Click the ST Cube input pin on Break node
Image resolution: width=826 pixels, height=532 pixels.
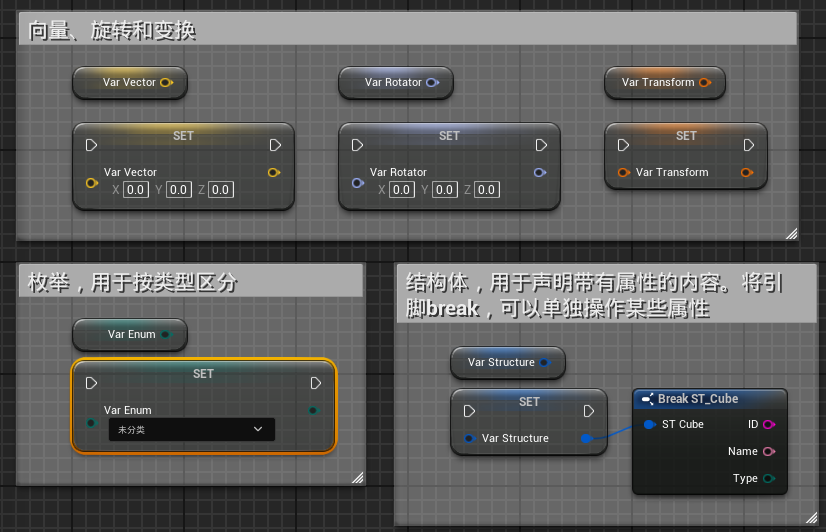[x=649, y=425]
